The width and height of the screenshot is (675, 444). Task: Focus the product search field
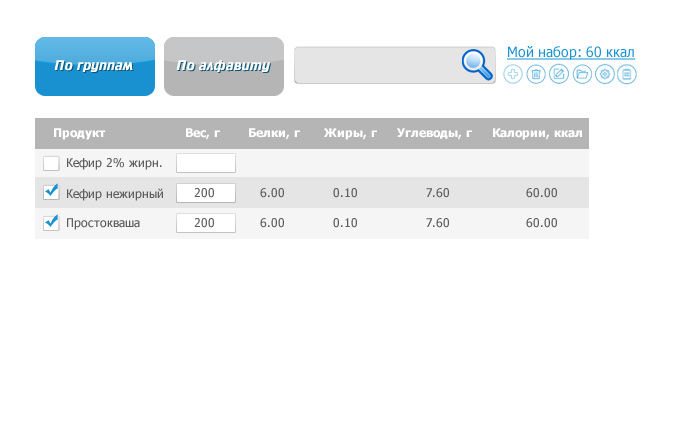pyautogui.click(x=395, y=65)
